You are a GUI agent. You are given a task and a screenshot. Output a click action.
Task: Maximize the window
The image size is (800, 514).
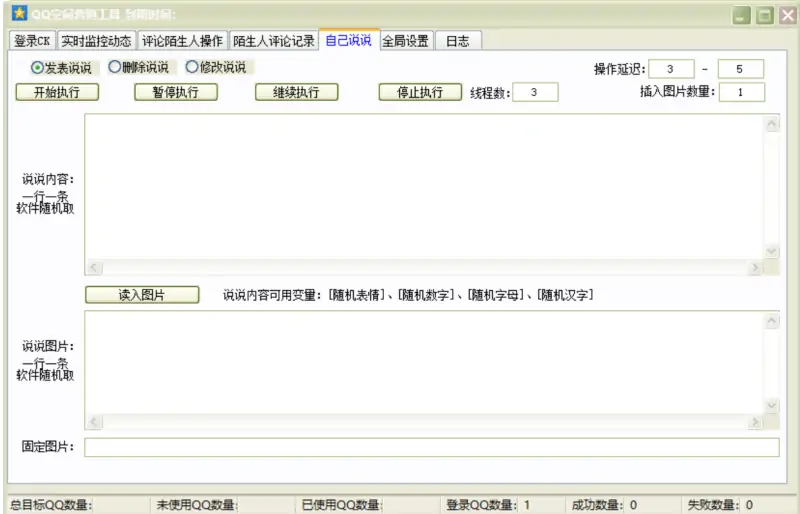pos(765,15)
